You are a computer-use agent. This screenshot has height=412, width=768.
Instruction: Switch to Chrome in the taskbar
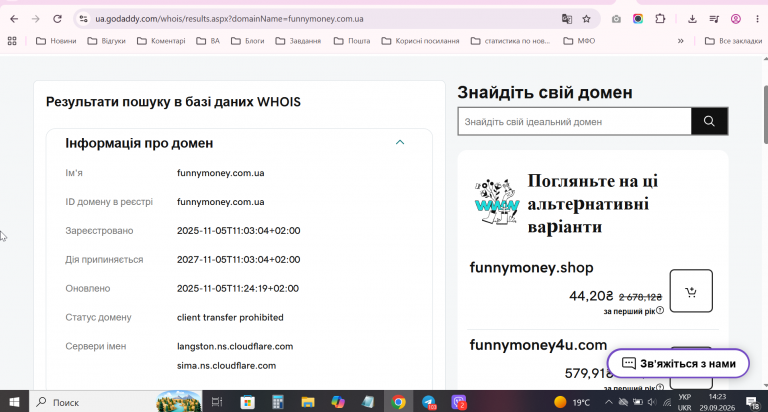(x=398, y=402)
